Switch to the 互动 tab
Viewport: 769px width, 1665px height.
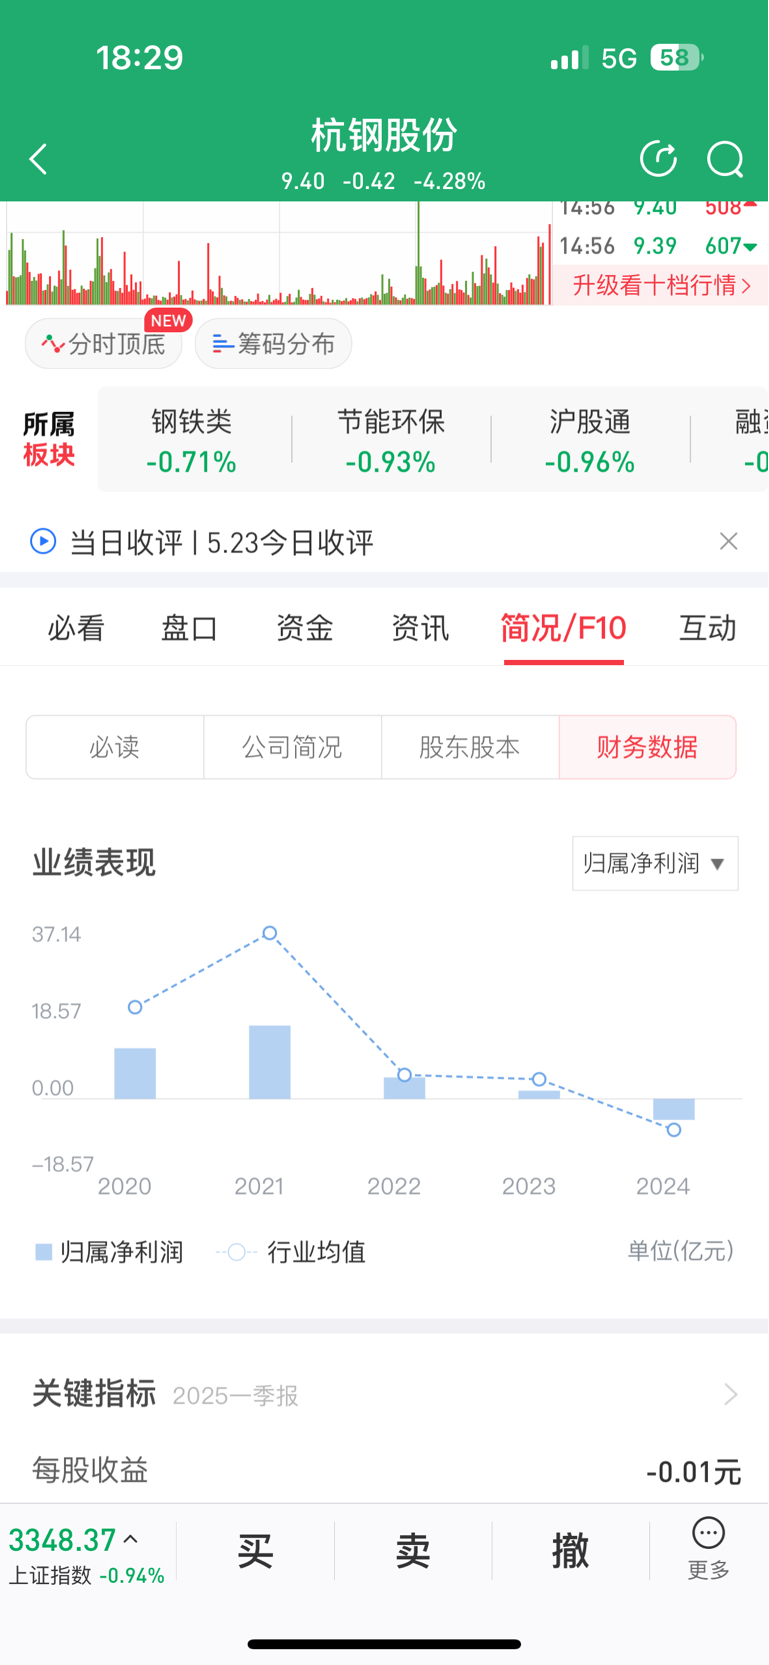click(x=708, y=628)
